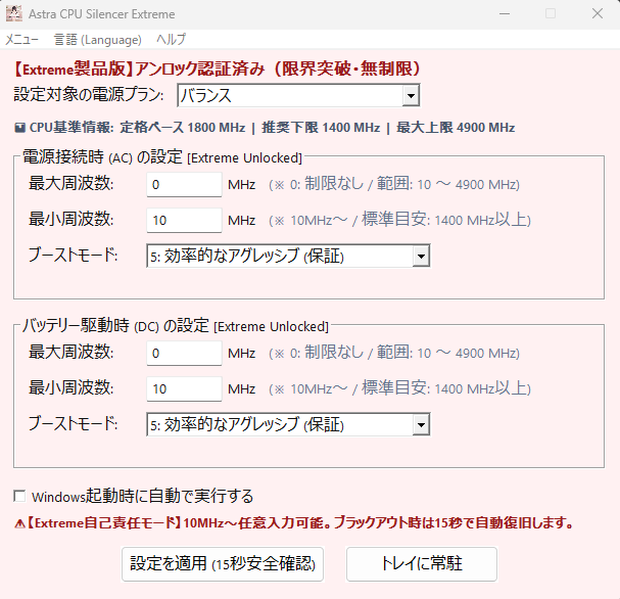
Task: Click the 推奨下限 1400 MHz text
Action: pos(321,128)
